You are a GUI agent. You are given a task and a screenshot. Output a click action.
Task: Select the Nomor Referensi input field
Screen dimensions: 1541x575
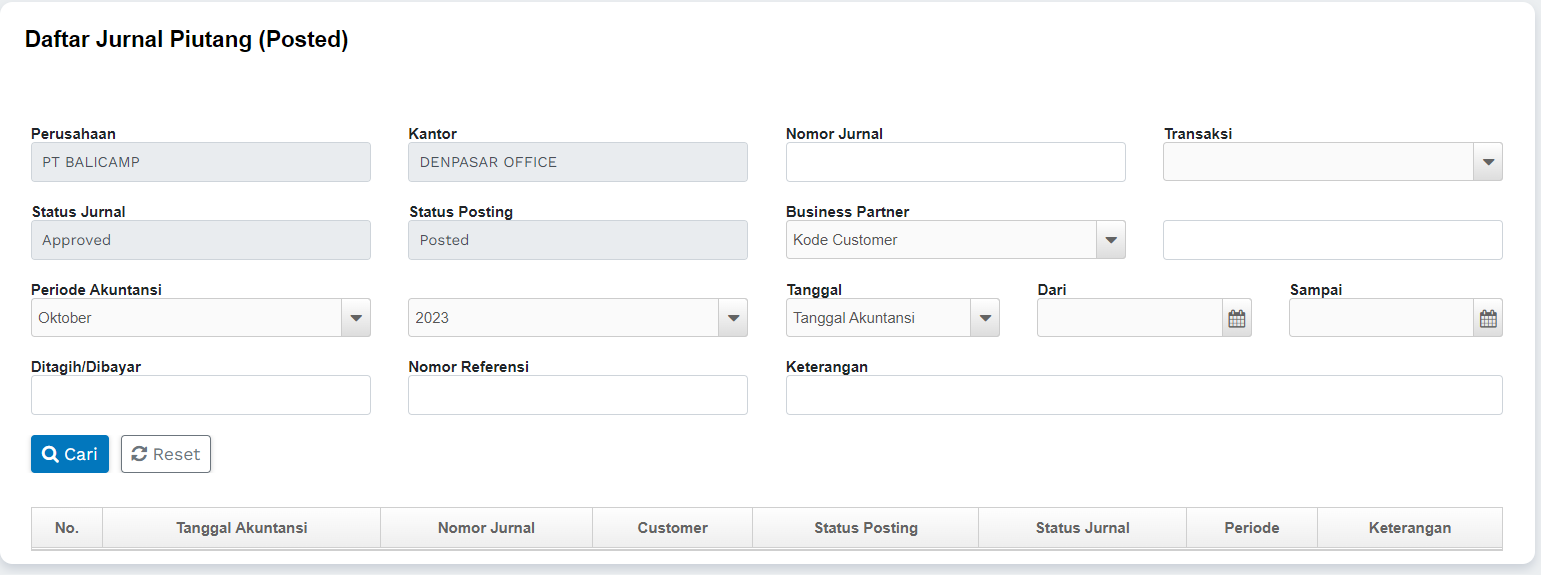pos(577,395)
